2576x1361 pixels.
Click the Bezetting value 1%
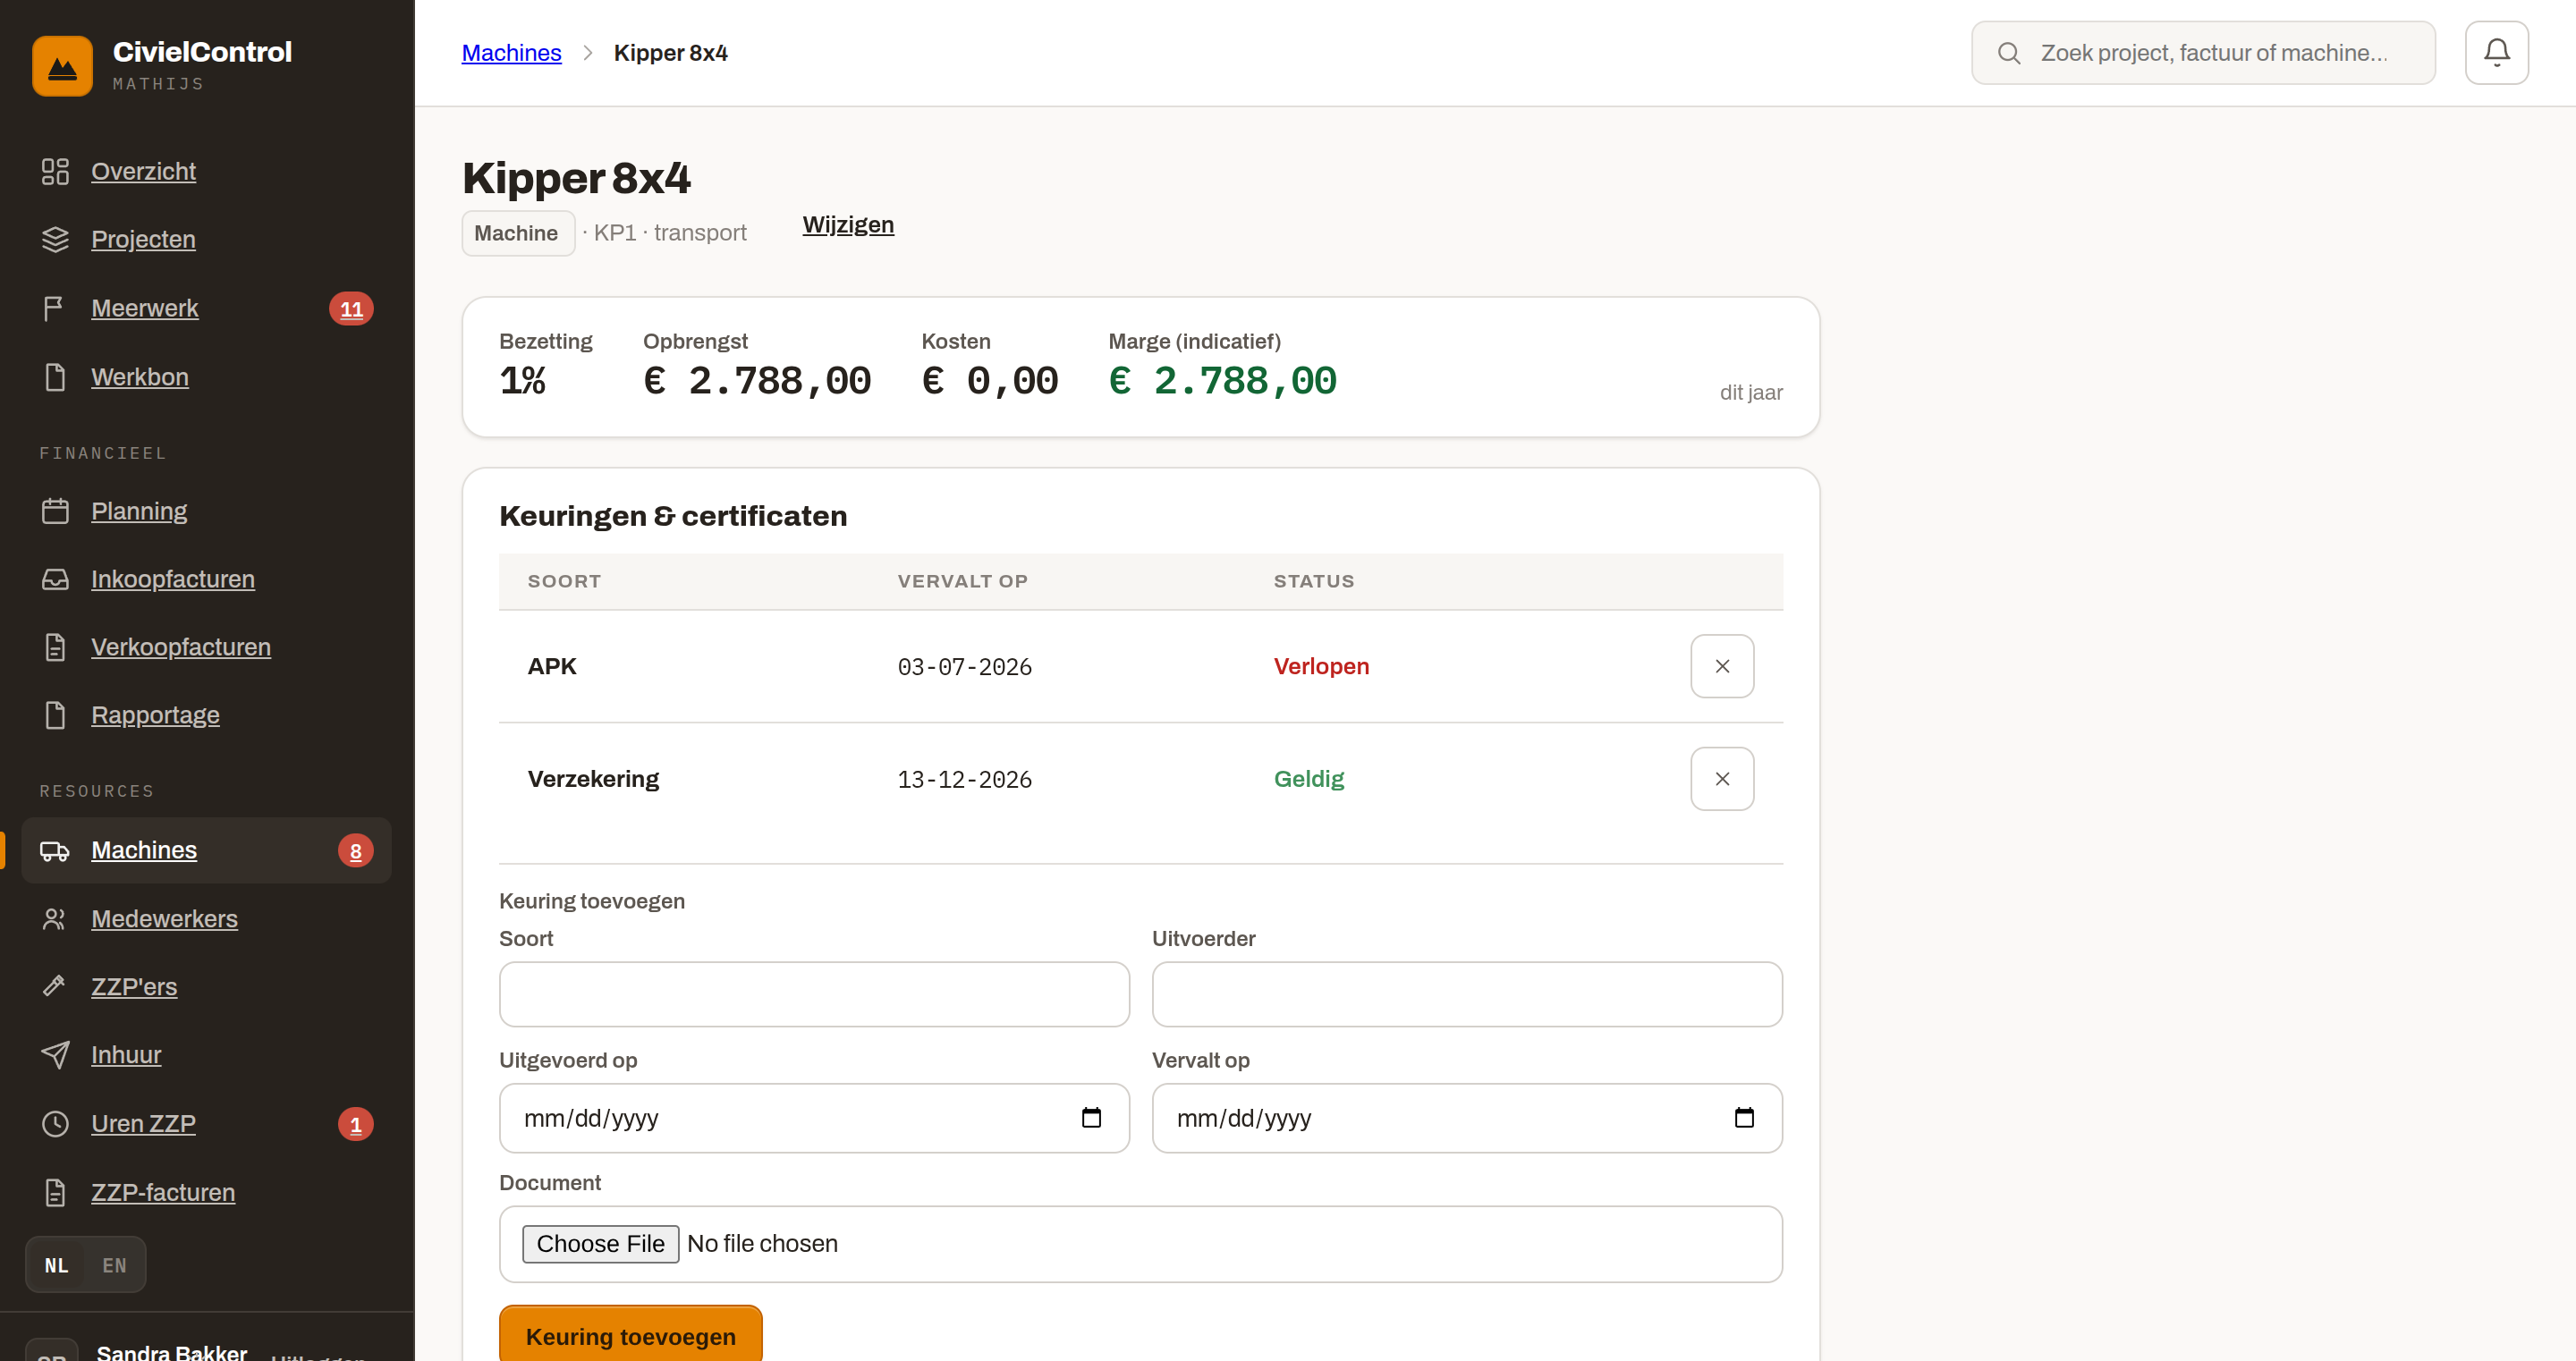522,380
